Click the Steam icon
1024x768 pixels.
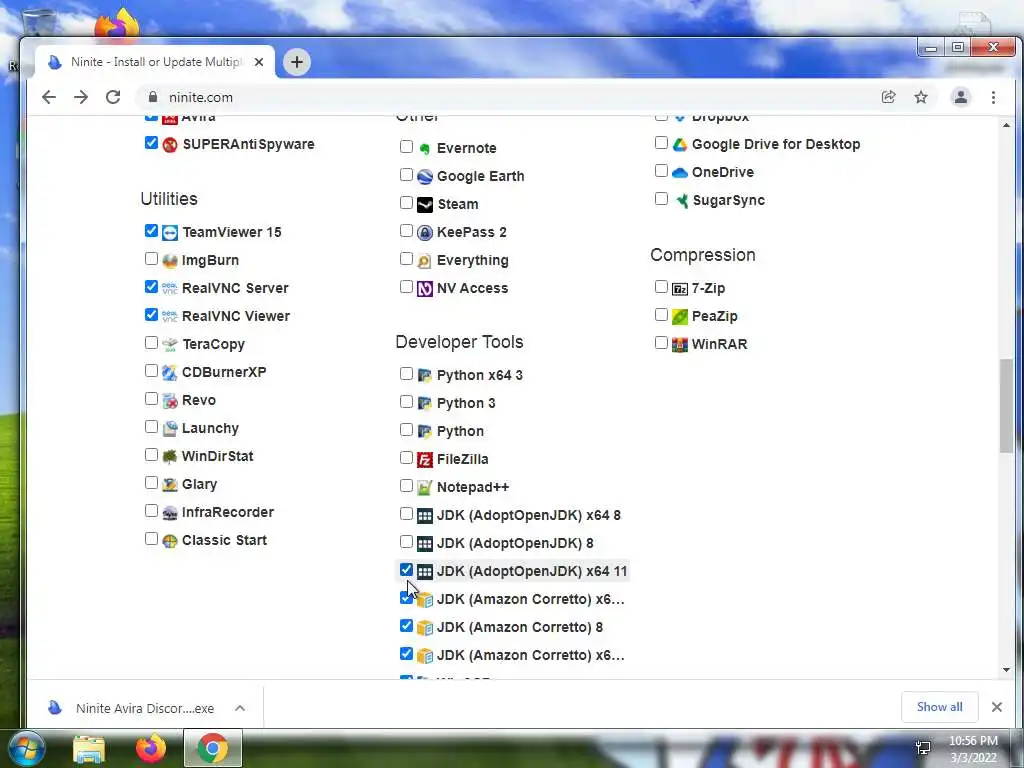[x=424, y=204]
